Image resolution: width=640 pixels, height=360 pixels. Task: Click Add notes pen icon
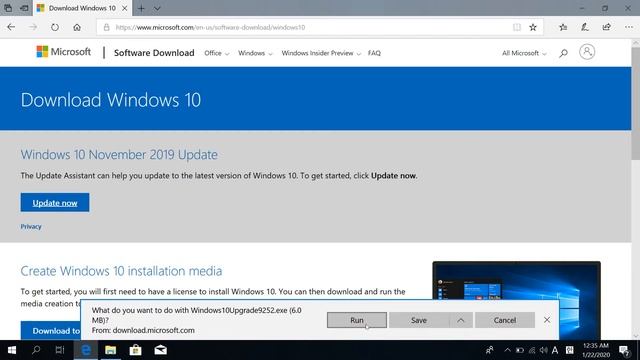pos(585,27)
